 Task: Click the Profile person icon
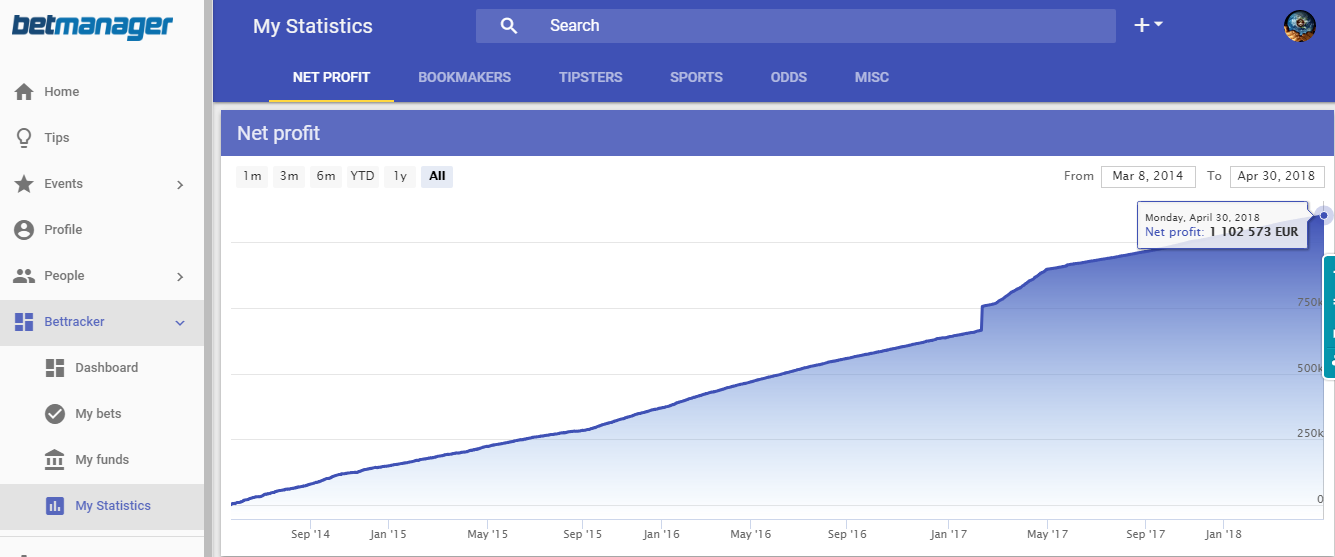point(24,229)
